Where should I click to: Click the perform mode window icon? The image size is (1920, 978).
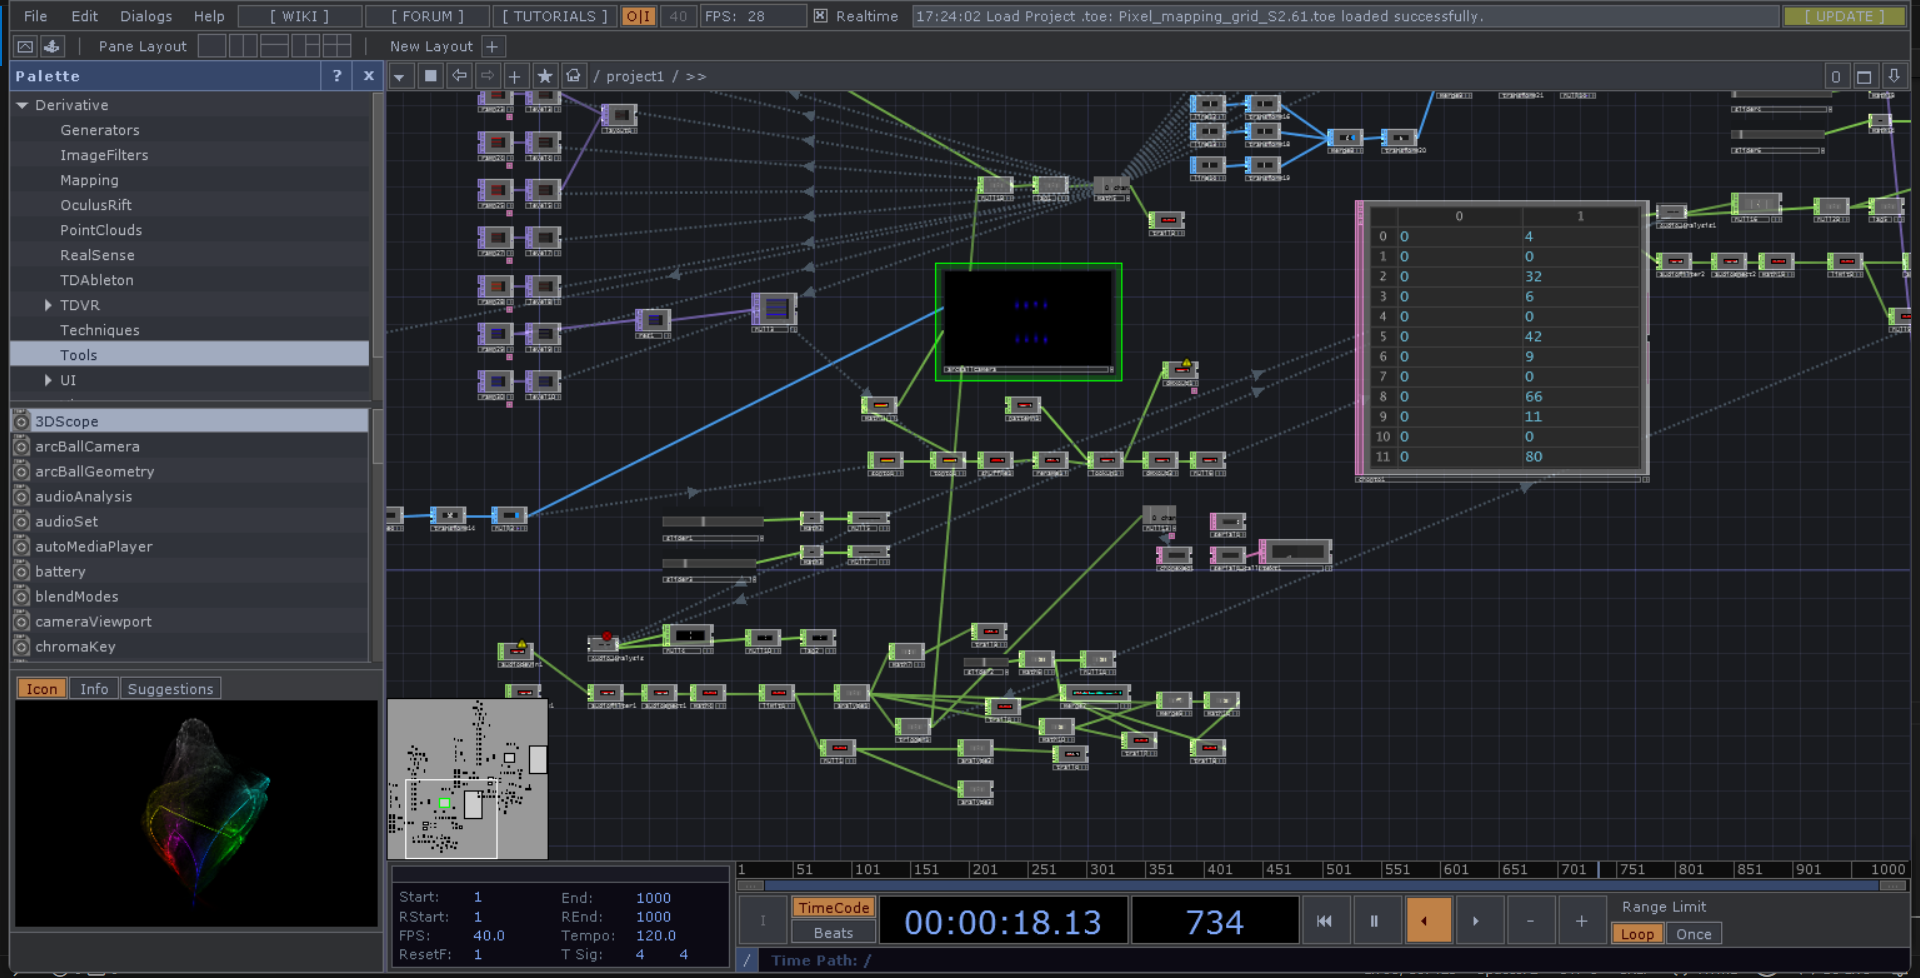click(25, 46)
